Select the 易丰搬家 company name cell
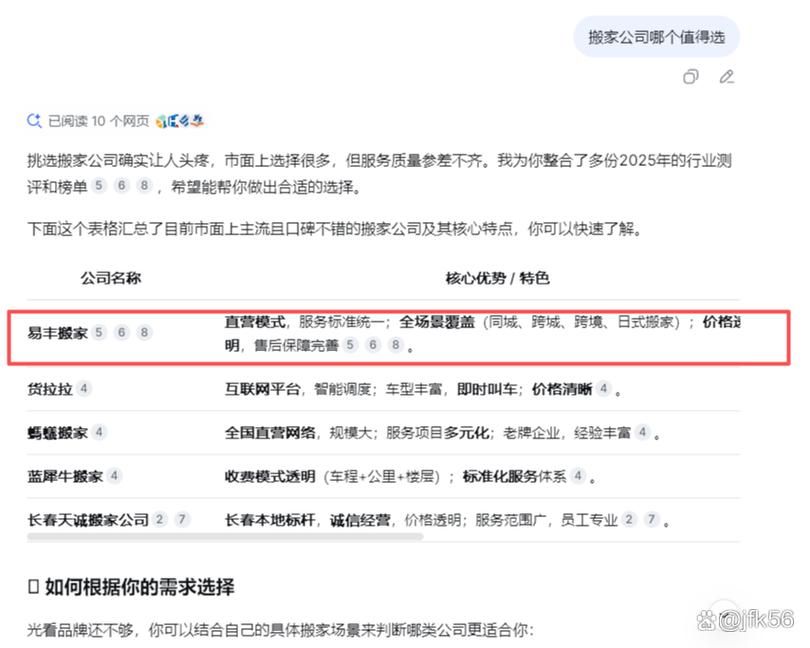Image resolution: width=810 pixels, height=648 pixels. 57,333
